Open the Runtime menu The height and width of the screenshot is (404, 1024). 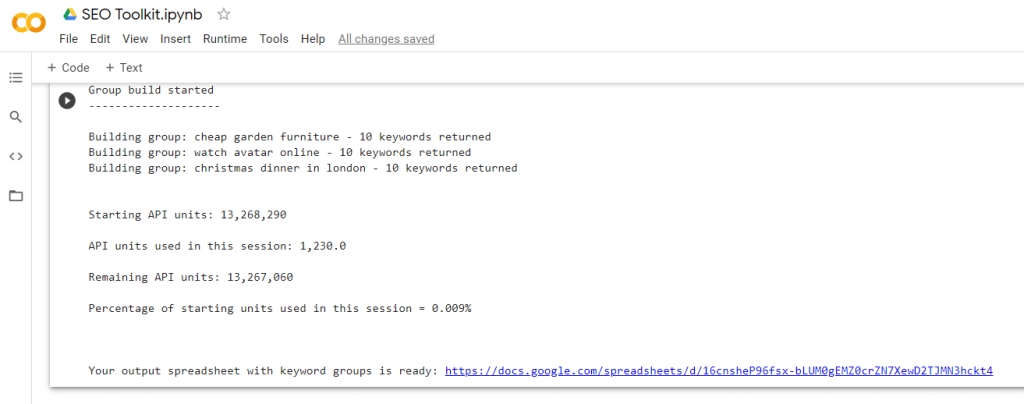(225, 39)
